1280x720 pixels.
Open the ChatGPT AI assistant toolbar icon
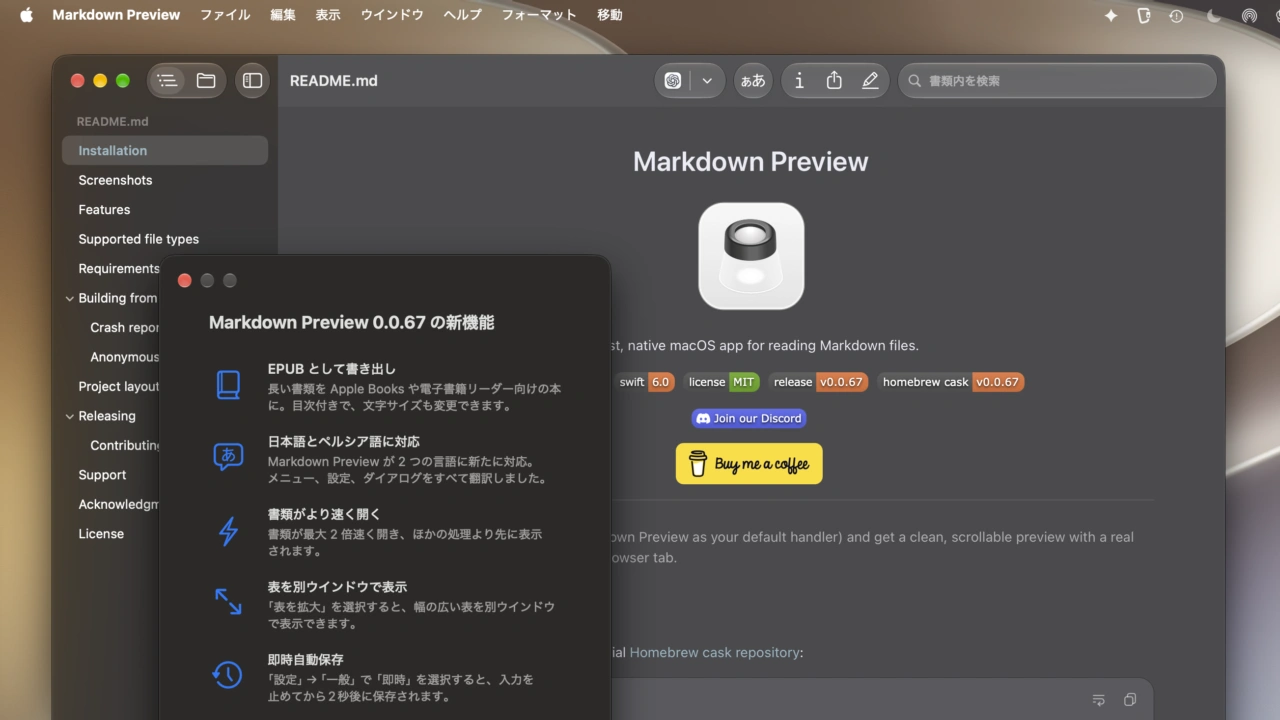(x=673, y=81)
